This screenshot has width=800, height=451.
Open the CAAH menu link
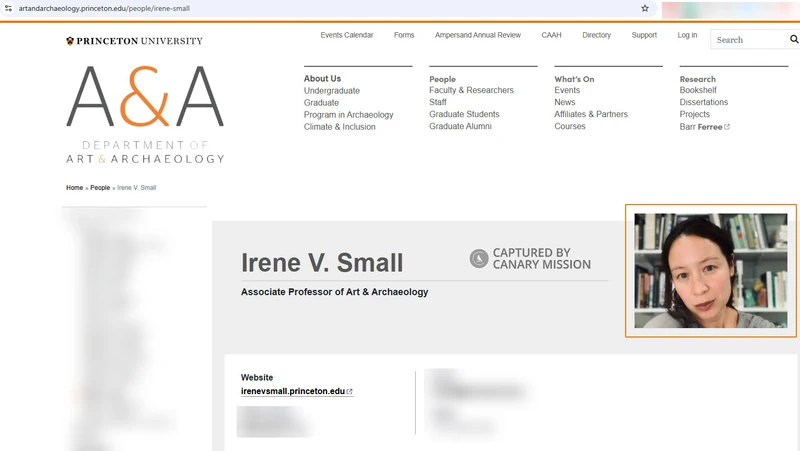pyautogui.click(x=551, y=35)
